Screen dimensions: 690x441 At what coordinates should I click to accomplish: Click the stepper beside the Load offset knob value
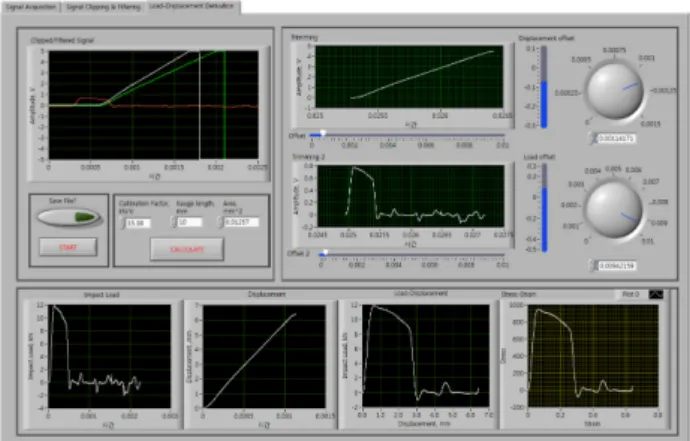point(594,266)
